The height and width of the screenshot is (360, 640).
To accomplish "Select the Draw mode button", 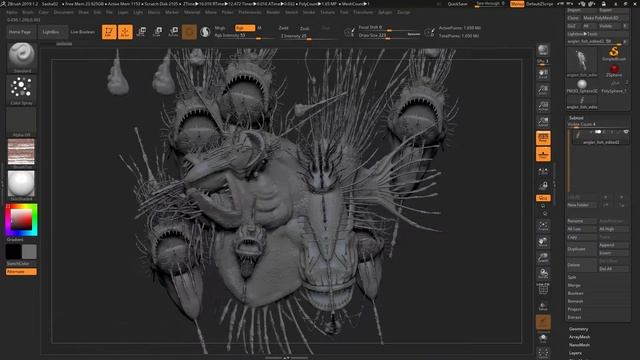I will (125, 32).
